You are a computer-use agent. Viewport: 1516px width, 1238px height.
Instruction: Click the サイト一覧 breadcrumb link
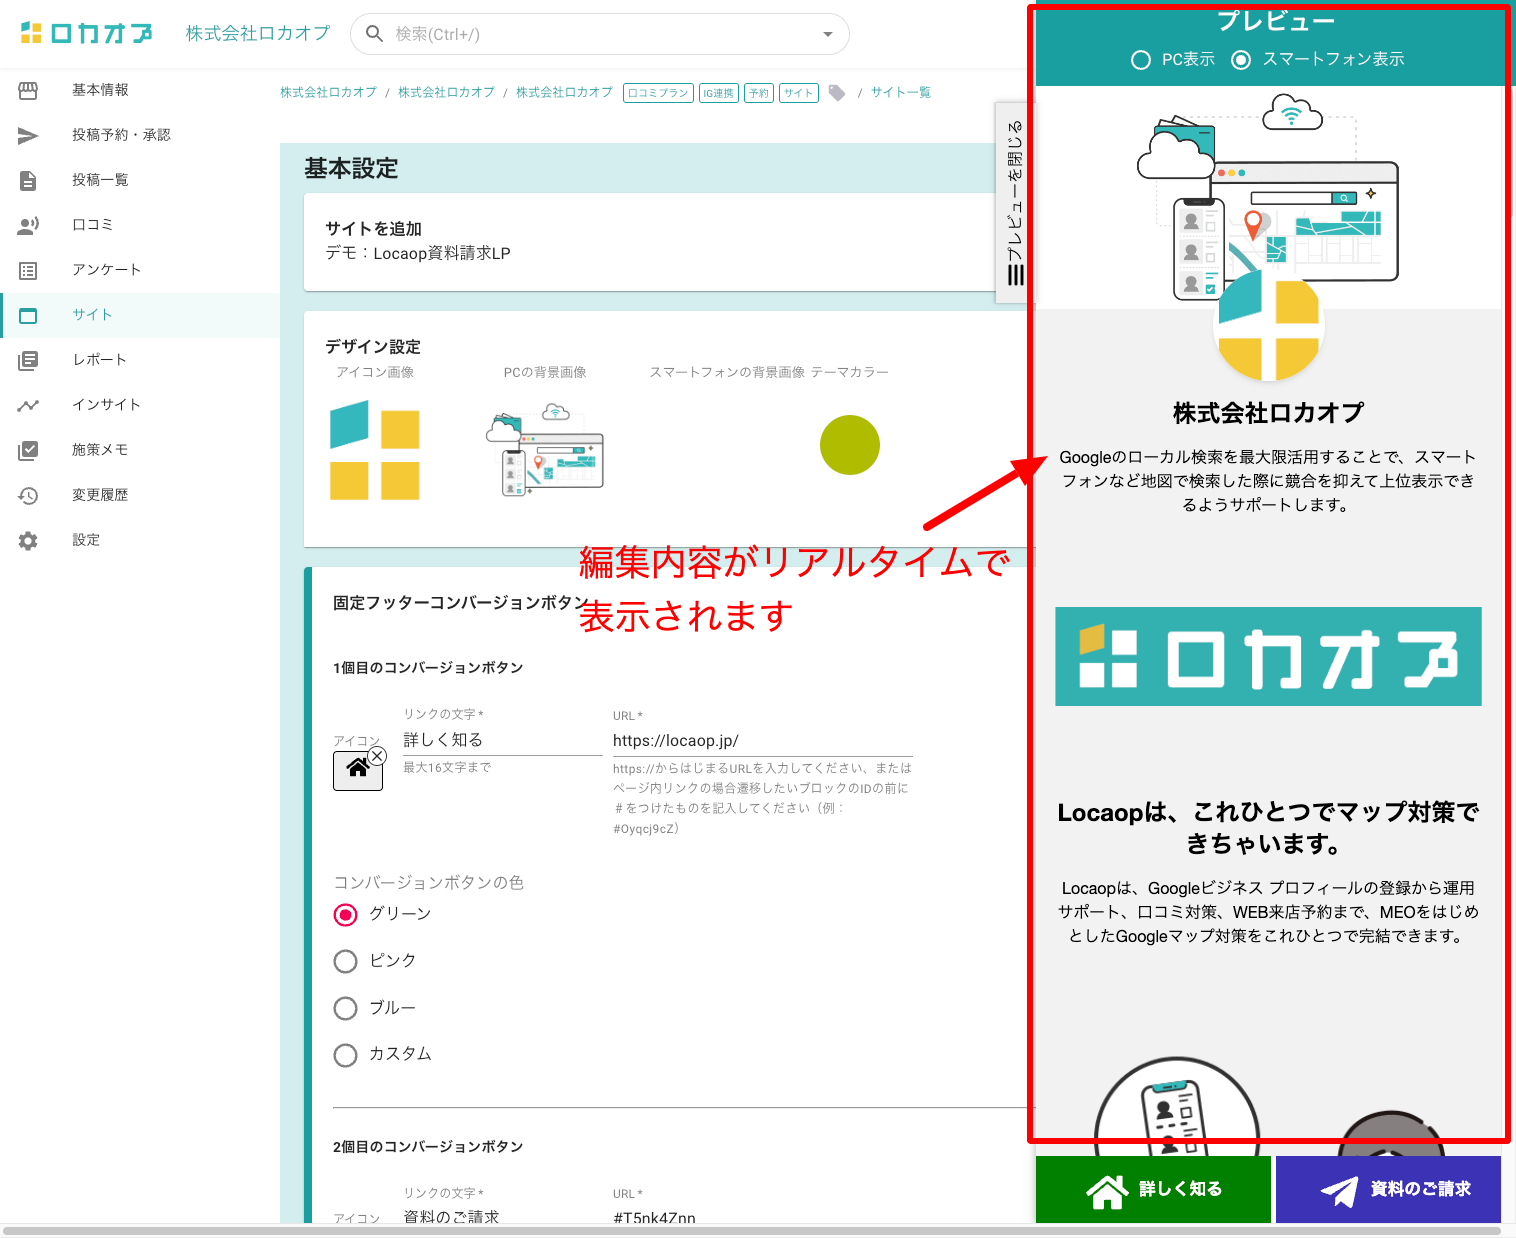pos(900,93)
